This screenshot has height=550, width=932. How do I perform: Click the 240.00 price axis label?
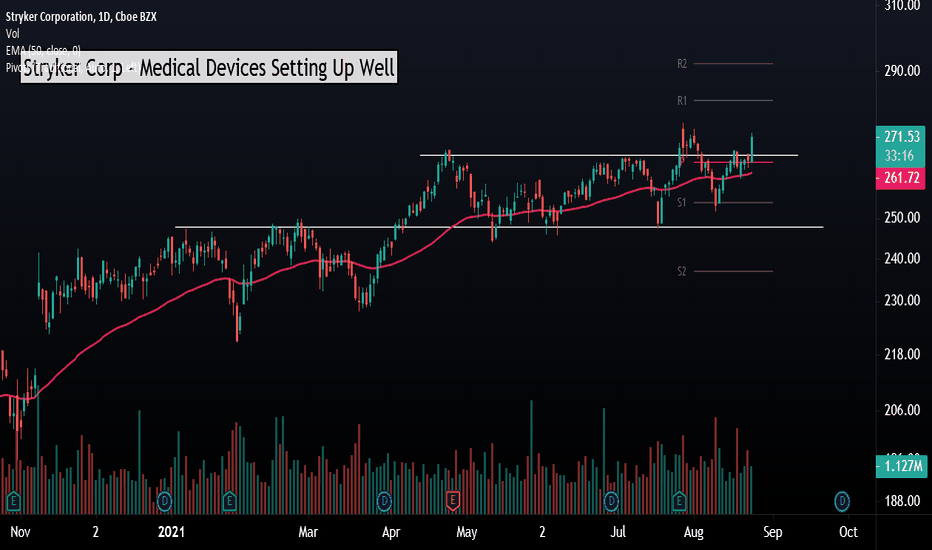(902, 259)
